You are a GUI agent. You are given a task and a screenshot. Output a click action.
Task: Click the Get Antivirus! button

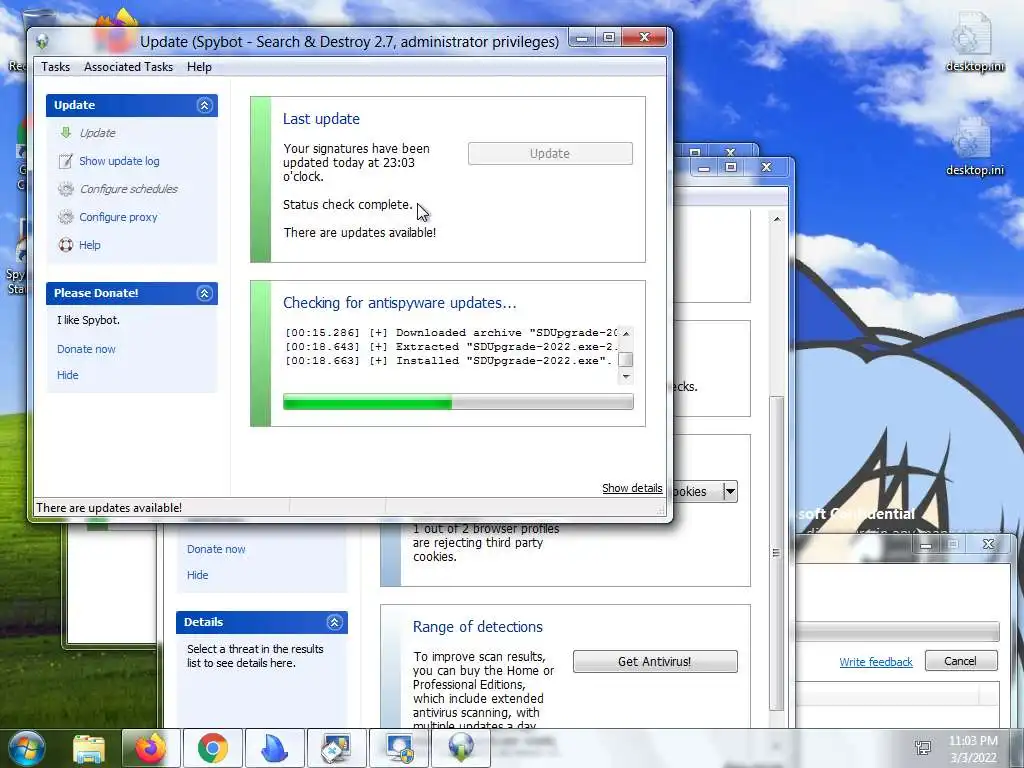click(x=655, y=662)
